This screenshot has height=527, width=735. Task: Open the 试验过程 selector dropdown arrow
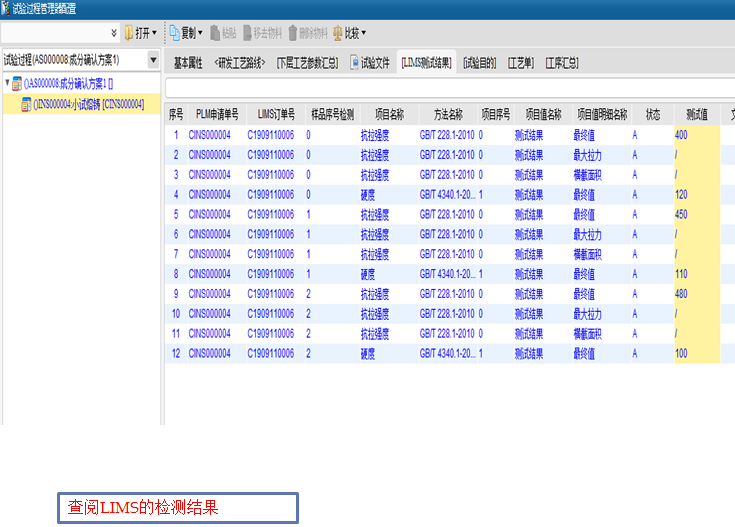(153, 61)
